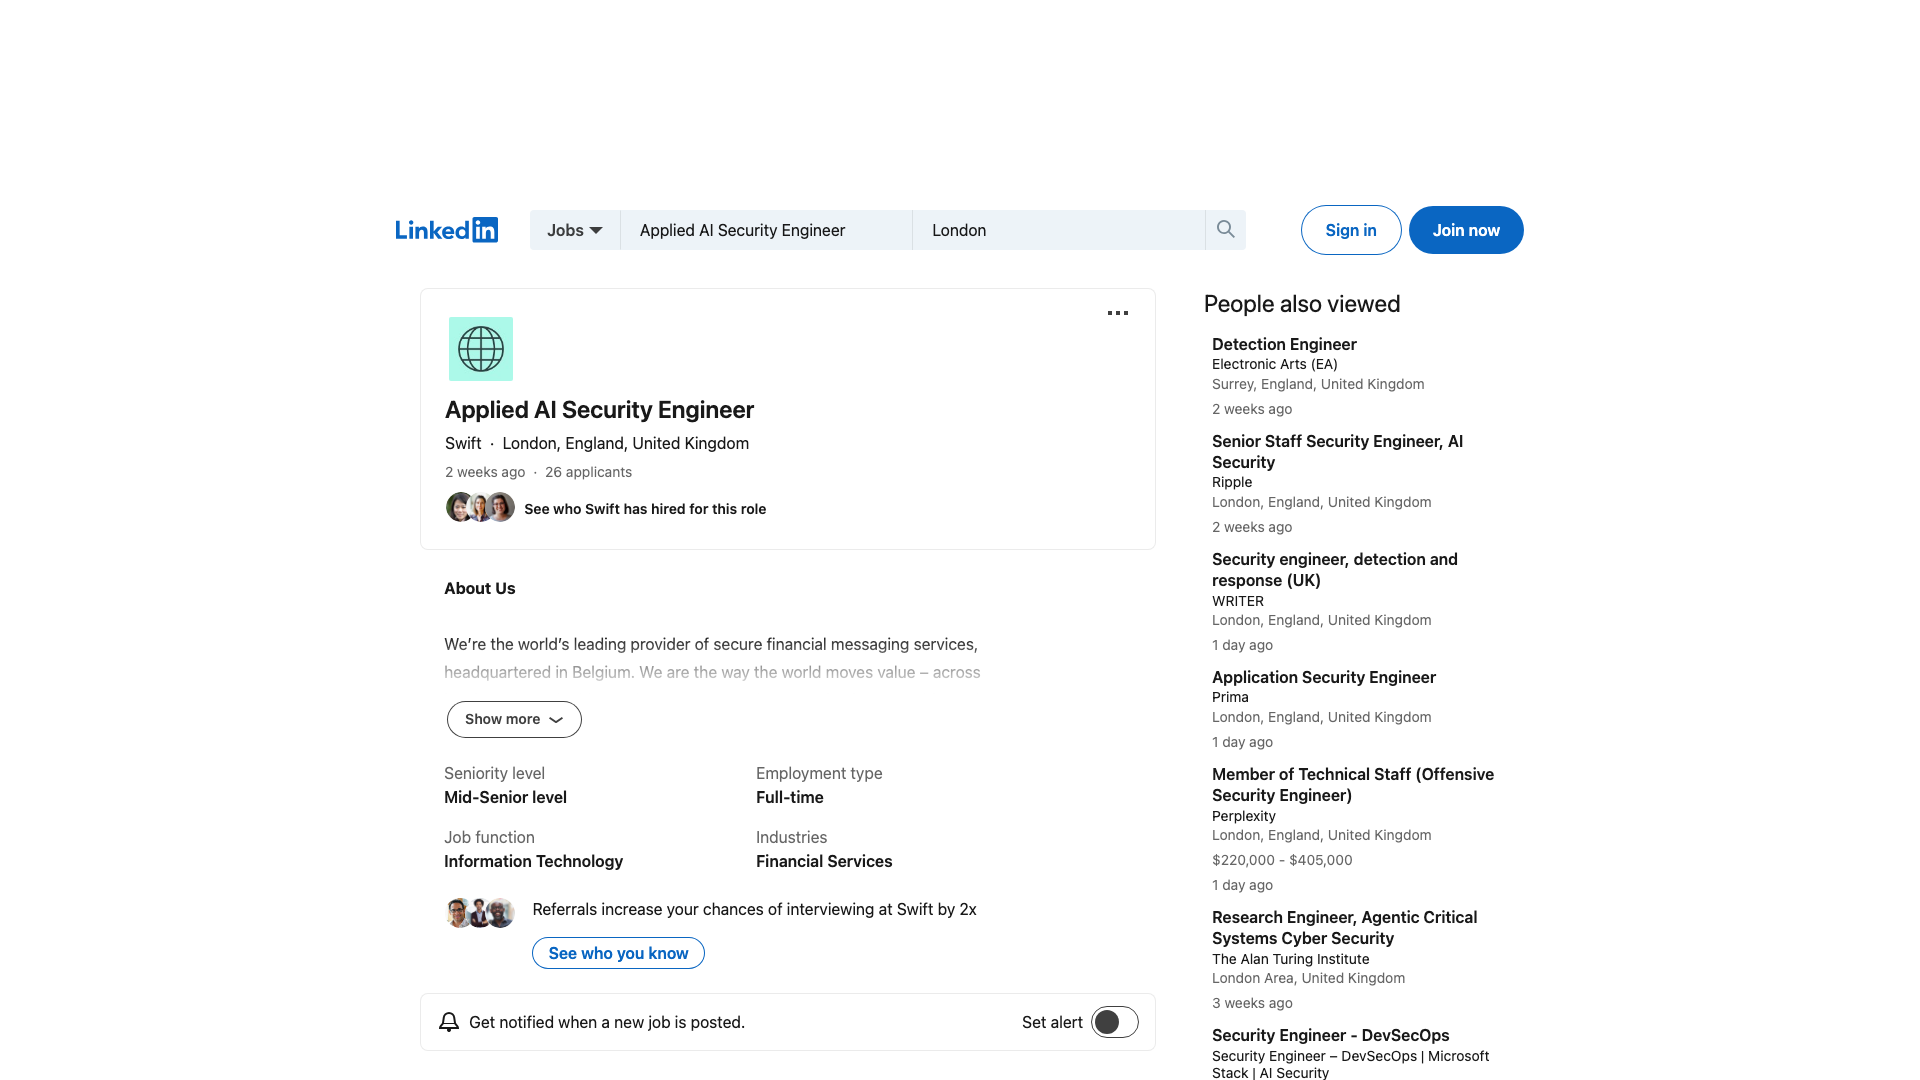The width and height of the screenshot is (1920, 1080).
Task: Click 'Surrey, England, United Kingdom' location text
Action: coord(1318,384)
